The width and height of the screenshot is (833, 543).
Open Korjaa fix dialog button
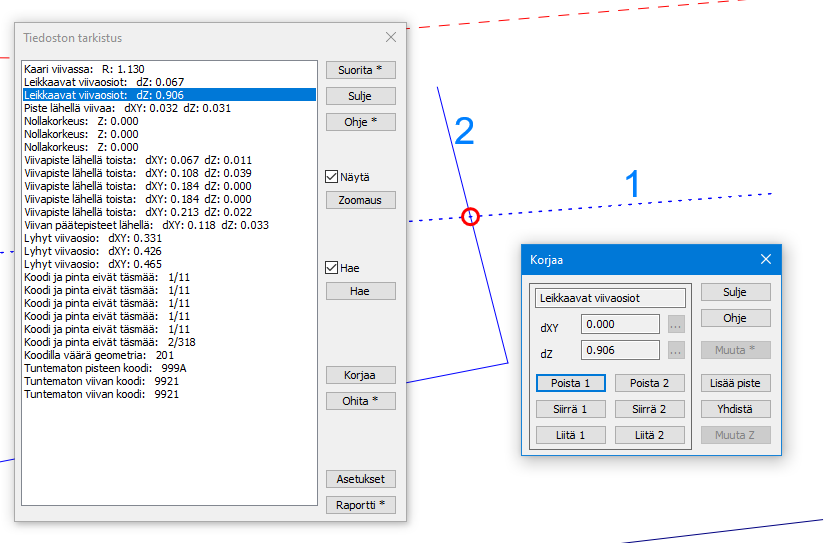[x=360, y=375]
